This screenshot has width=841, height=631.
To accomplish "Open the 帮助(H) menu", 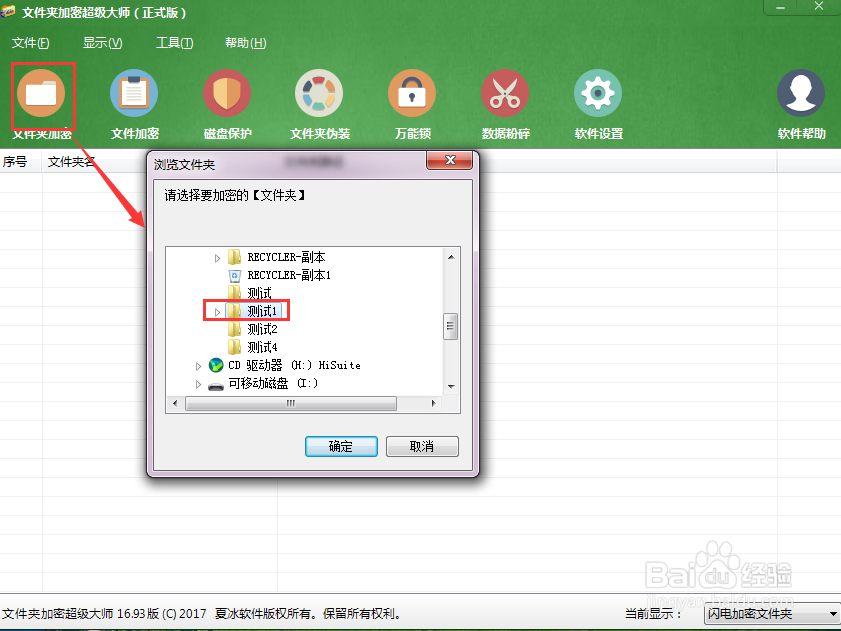I will 246,43.
